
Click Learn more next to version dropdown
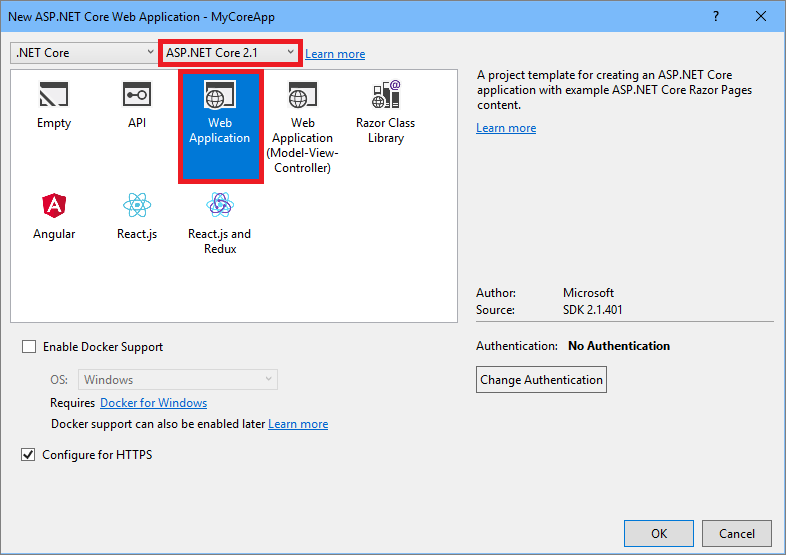click(335, 54)
